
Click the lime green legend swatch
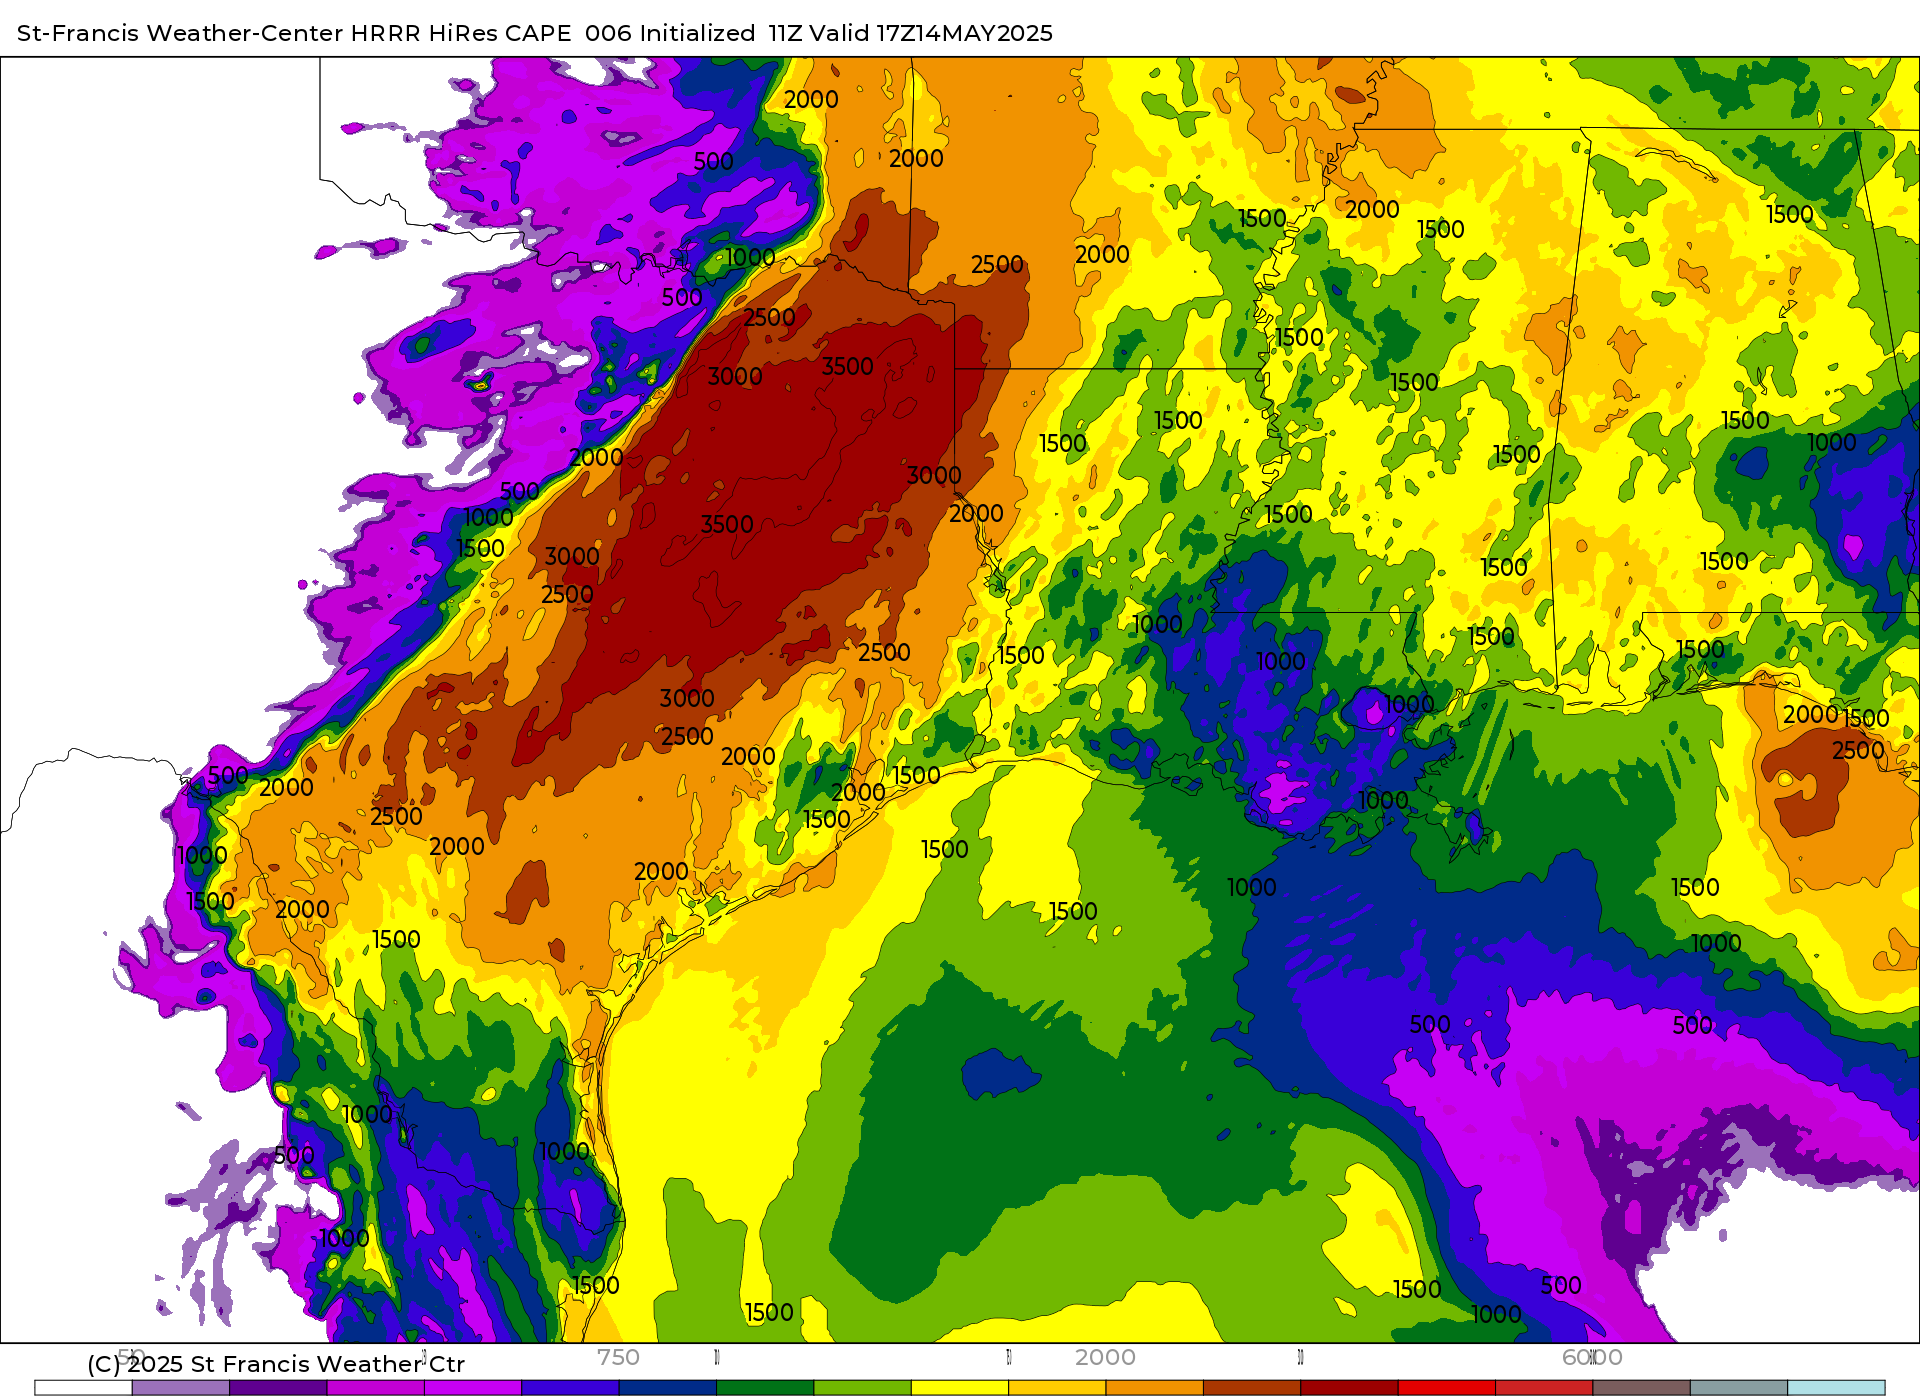[863, 1388]
